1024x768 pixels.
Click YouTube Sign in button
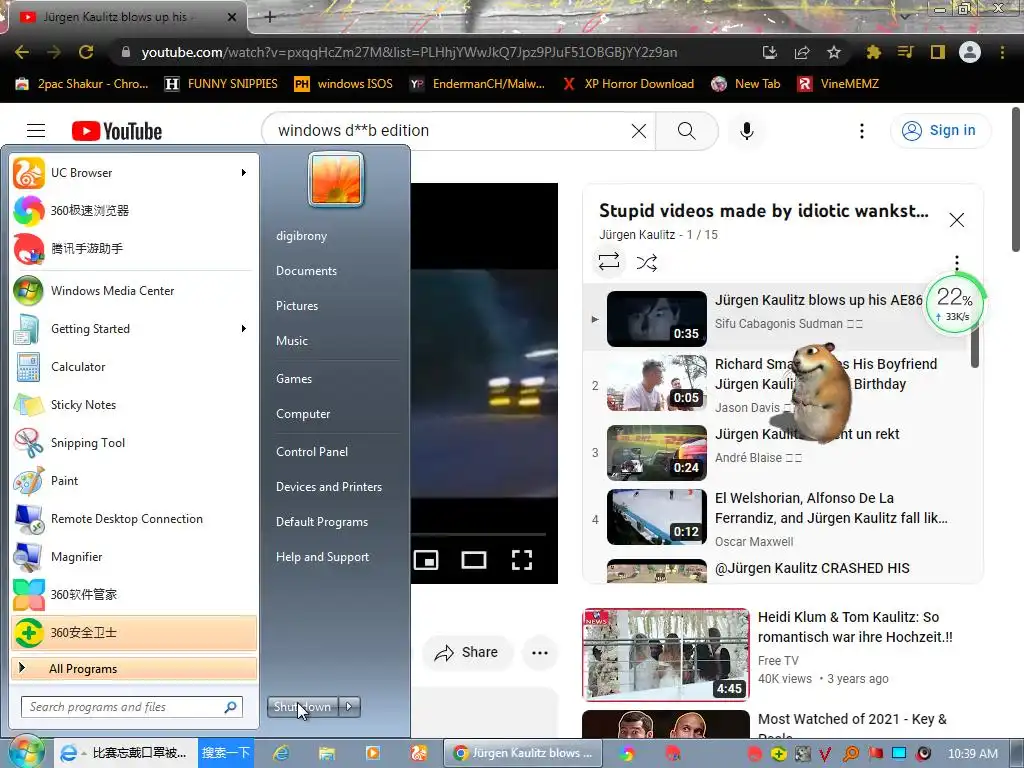point(940,131)
